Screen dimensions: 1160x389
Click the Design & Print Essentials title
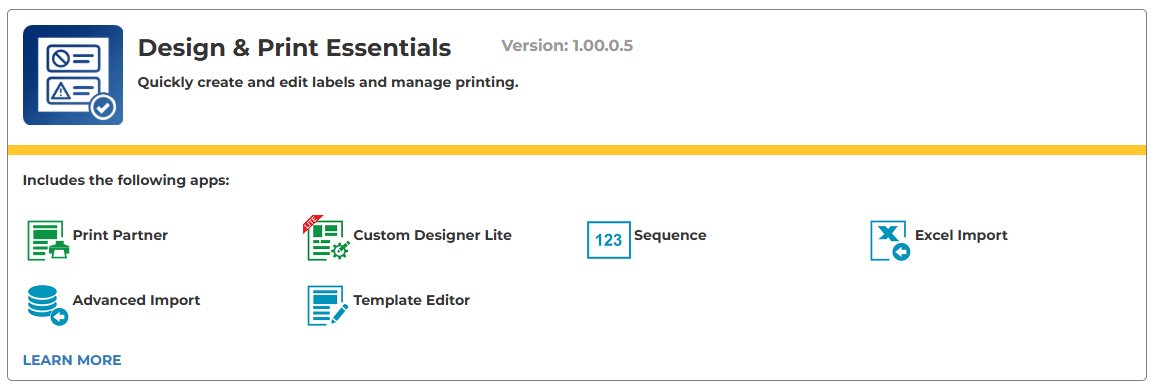click(294, 47)
